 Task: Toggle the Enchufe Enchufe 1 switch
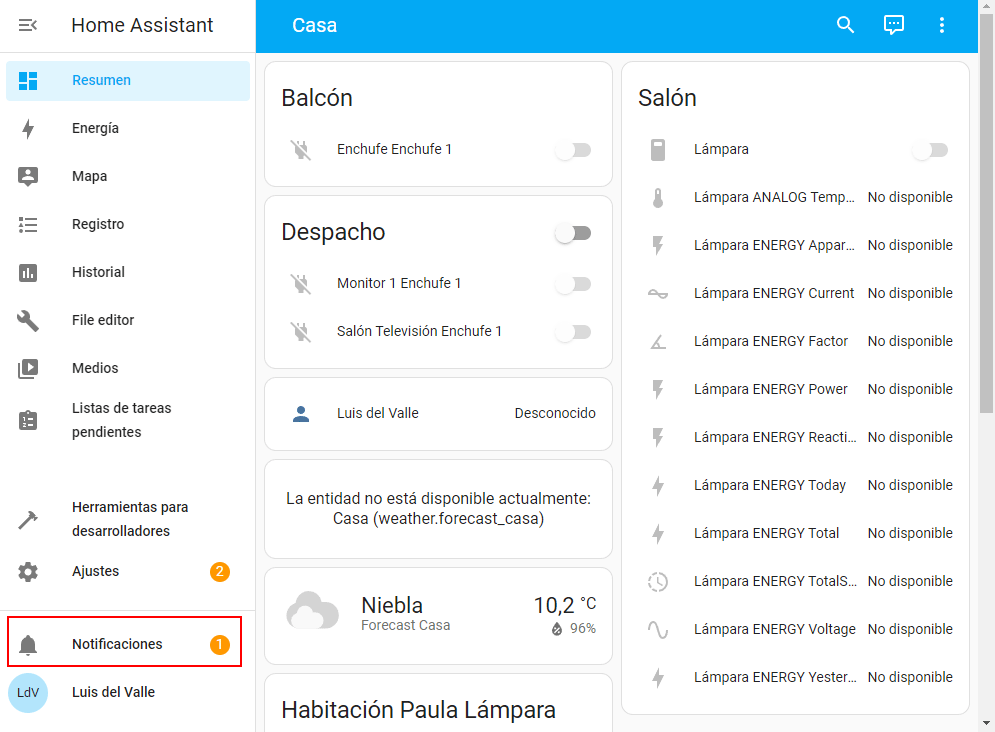pos(573,150)
